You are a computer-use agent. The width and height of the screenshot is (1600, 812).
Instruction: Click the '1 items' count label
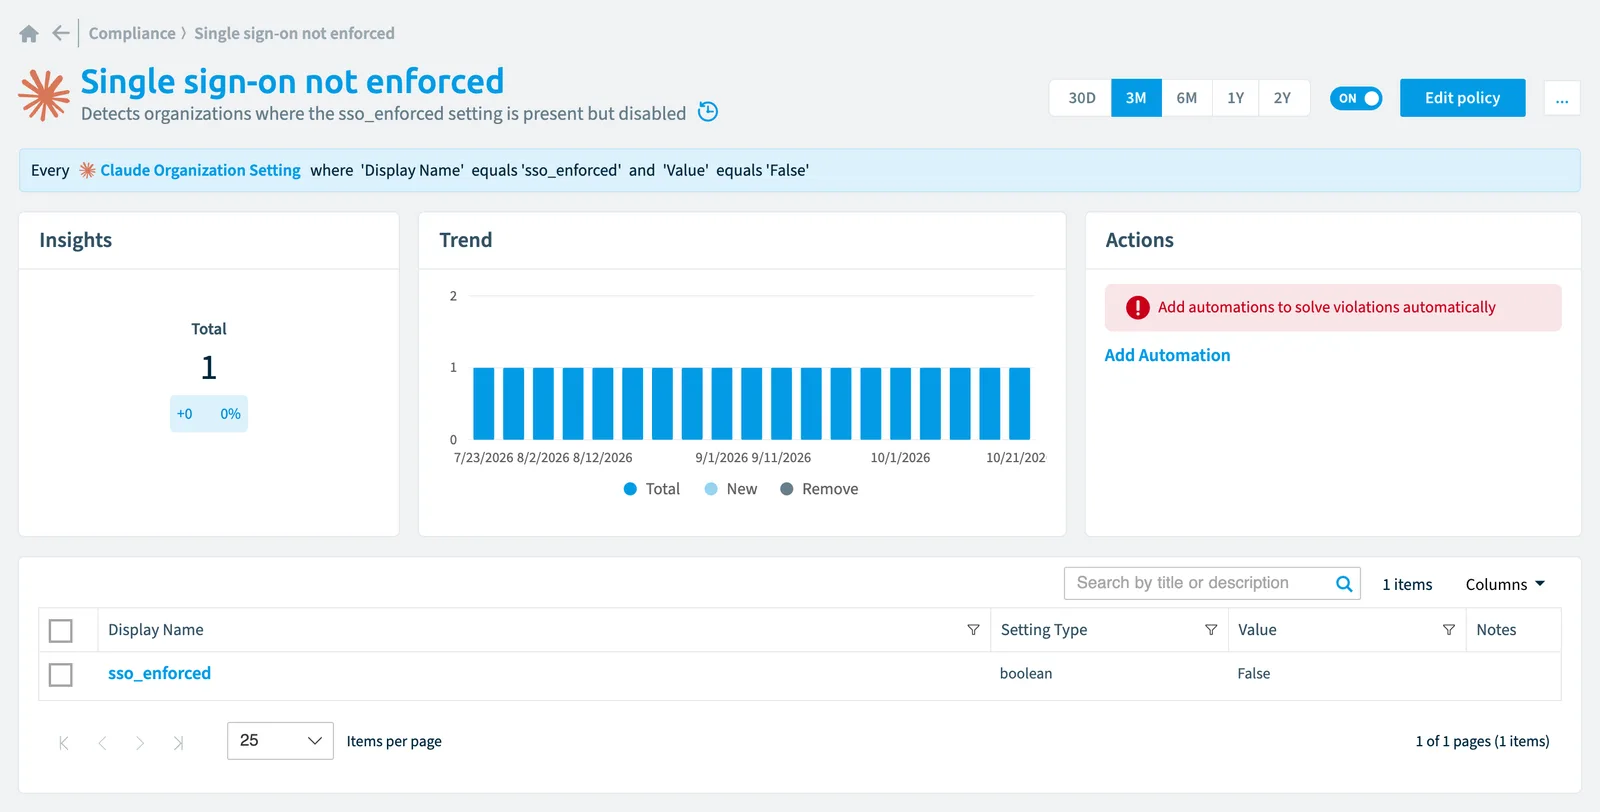(1407, 584)
